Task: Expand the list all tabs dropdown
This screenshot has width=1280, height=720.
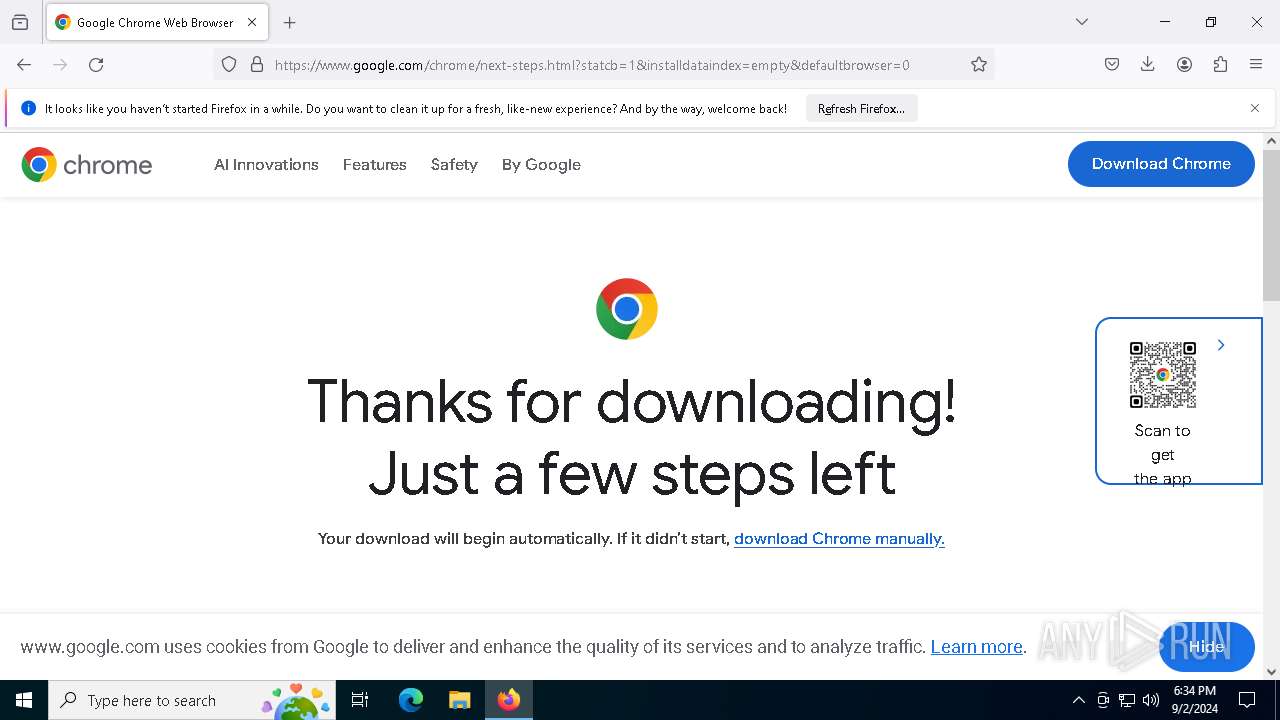Action: 1082,22
